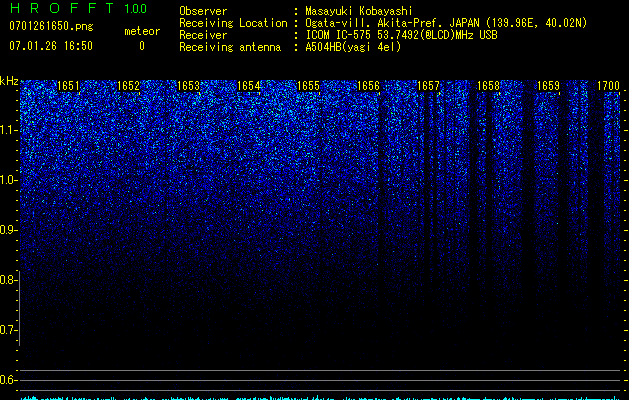The image size is (629, 400).
Task: Click the Observer label
Action: click(203, 11)
